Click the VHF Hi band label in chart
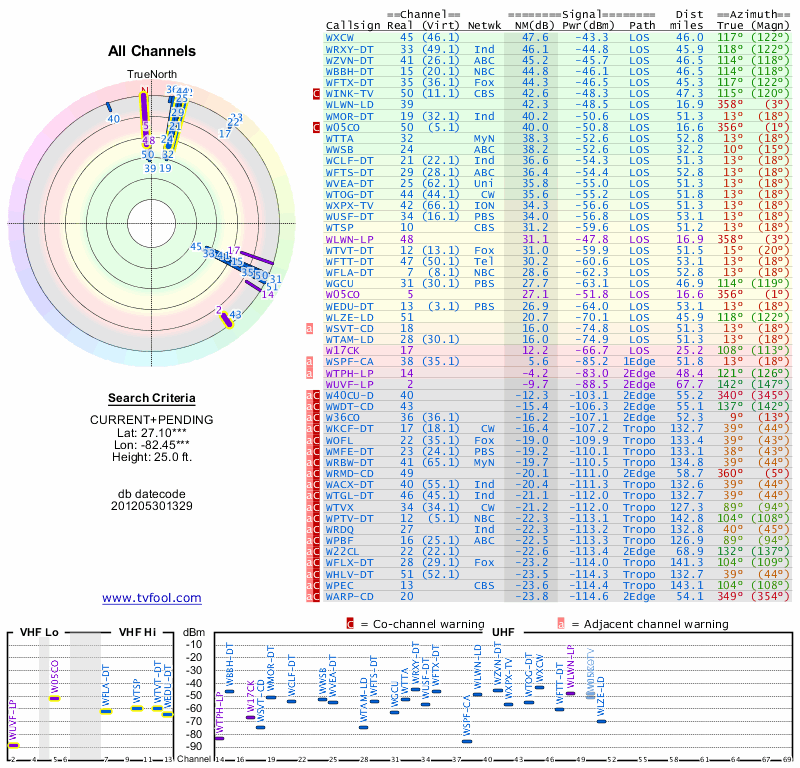This screenshot has width=800, height=768. pyautogui.click(x=137, y=632)
